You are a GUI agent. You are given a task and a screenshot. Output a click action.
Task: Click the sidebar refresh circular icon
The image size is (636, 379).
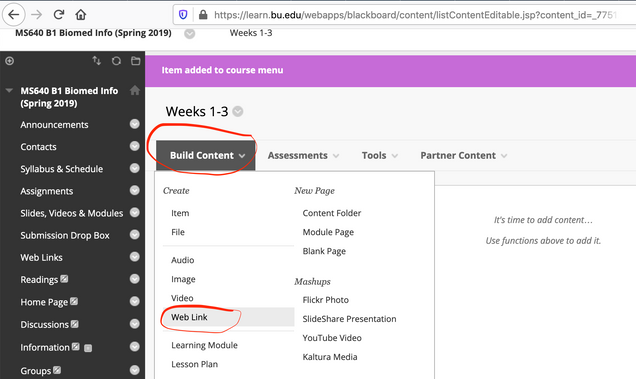[116, 61]
